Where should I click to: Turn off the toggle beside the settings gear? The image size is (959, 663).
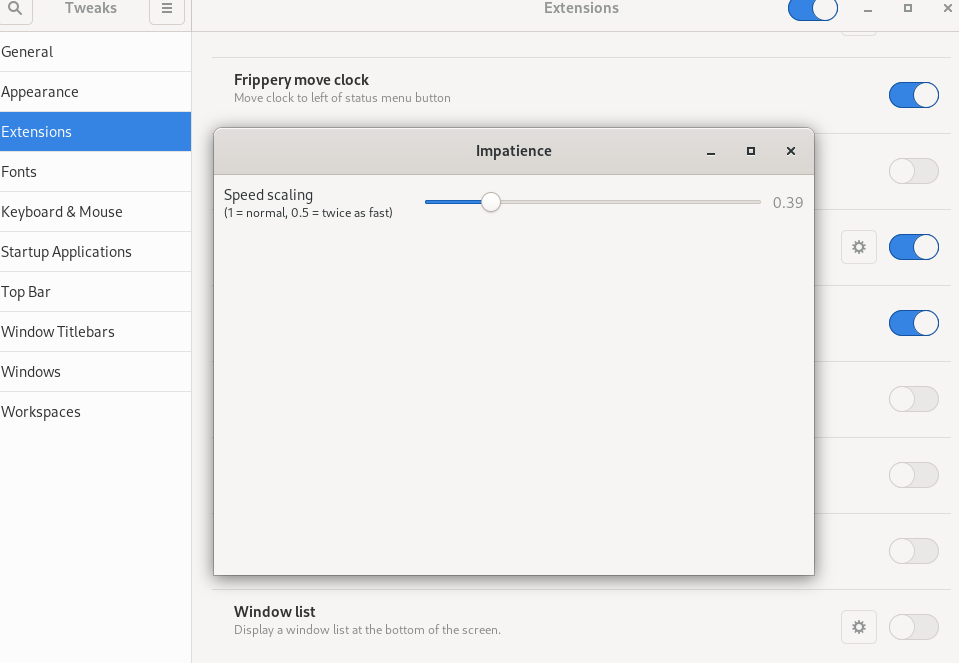913,247
